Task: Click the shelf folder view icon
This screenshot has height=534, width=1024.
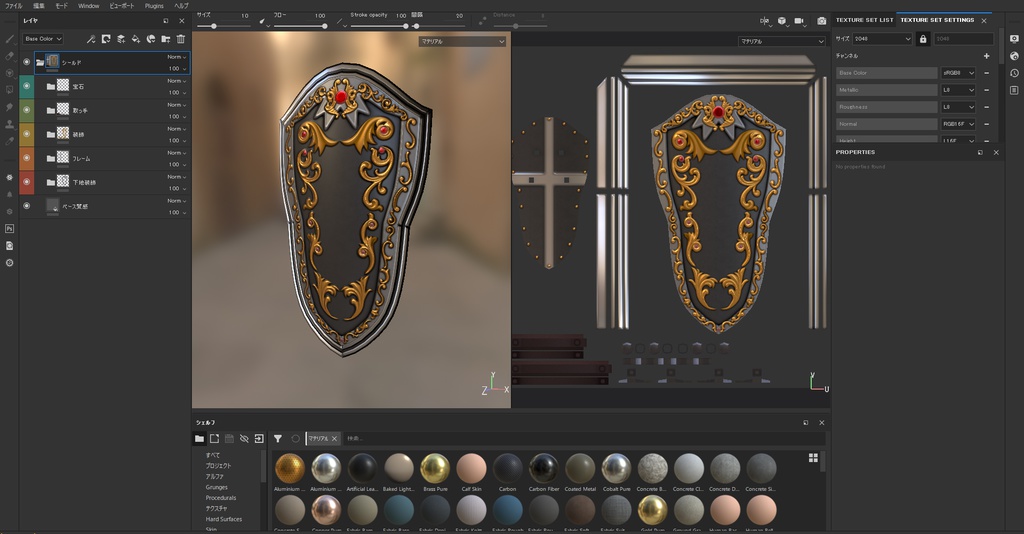Action: tap(199, 439)
